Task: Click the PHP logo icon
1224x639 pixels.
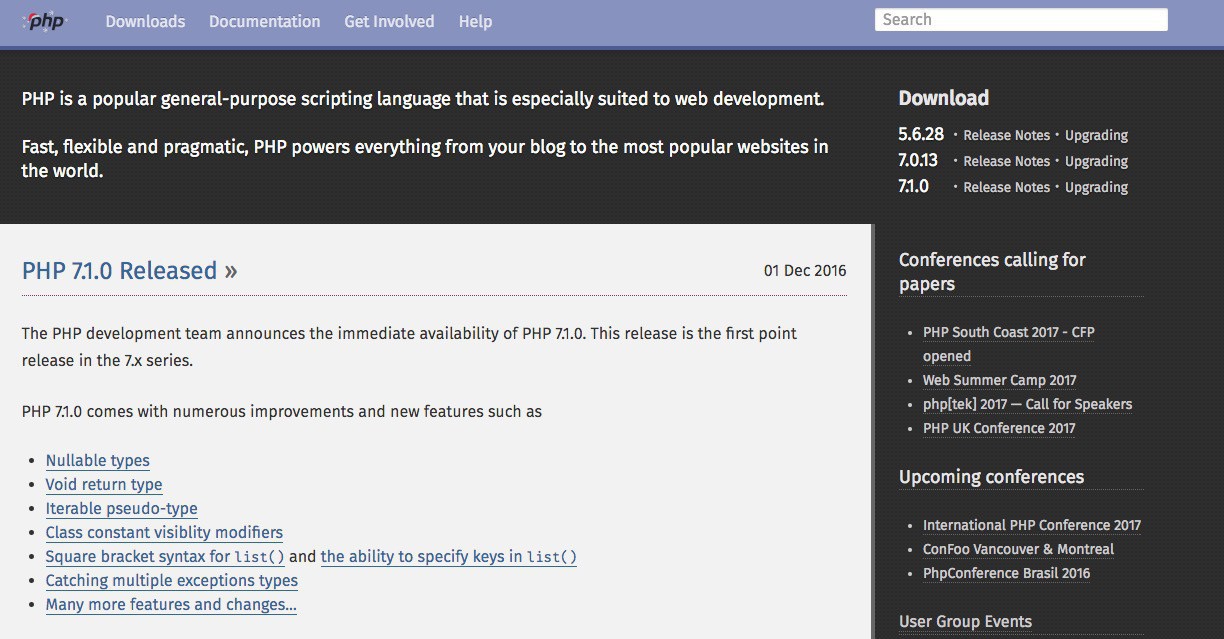Action: click(45, 21)
